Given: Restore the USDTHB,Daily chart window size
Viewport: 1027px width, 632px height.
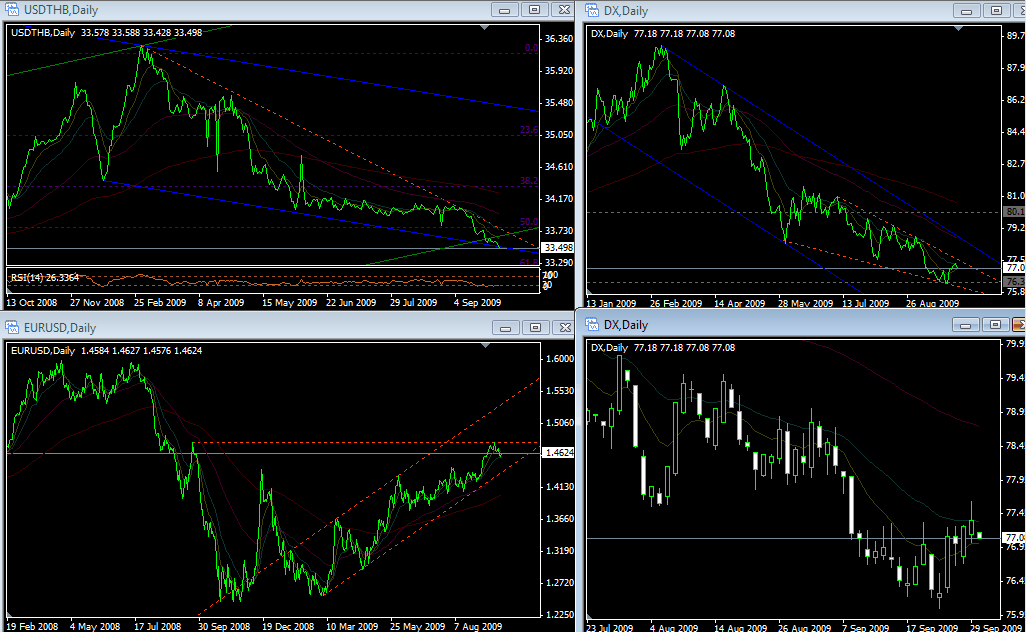Looking at the screenshot, I should pos(534,10).
